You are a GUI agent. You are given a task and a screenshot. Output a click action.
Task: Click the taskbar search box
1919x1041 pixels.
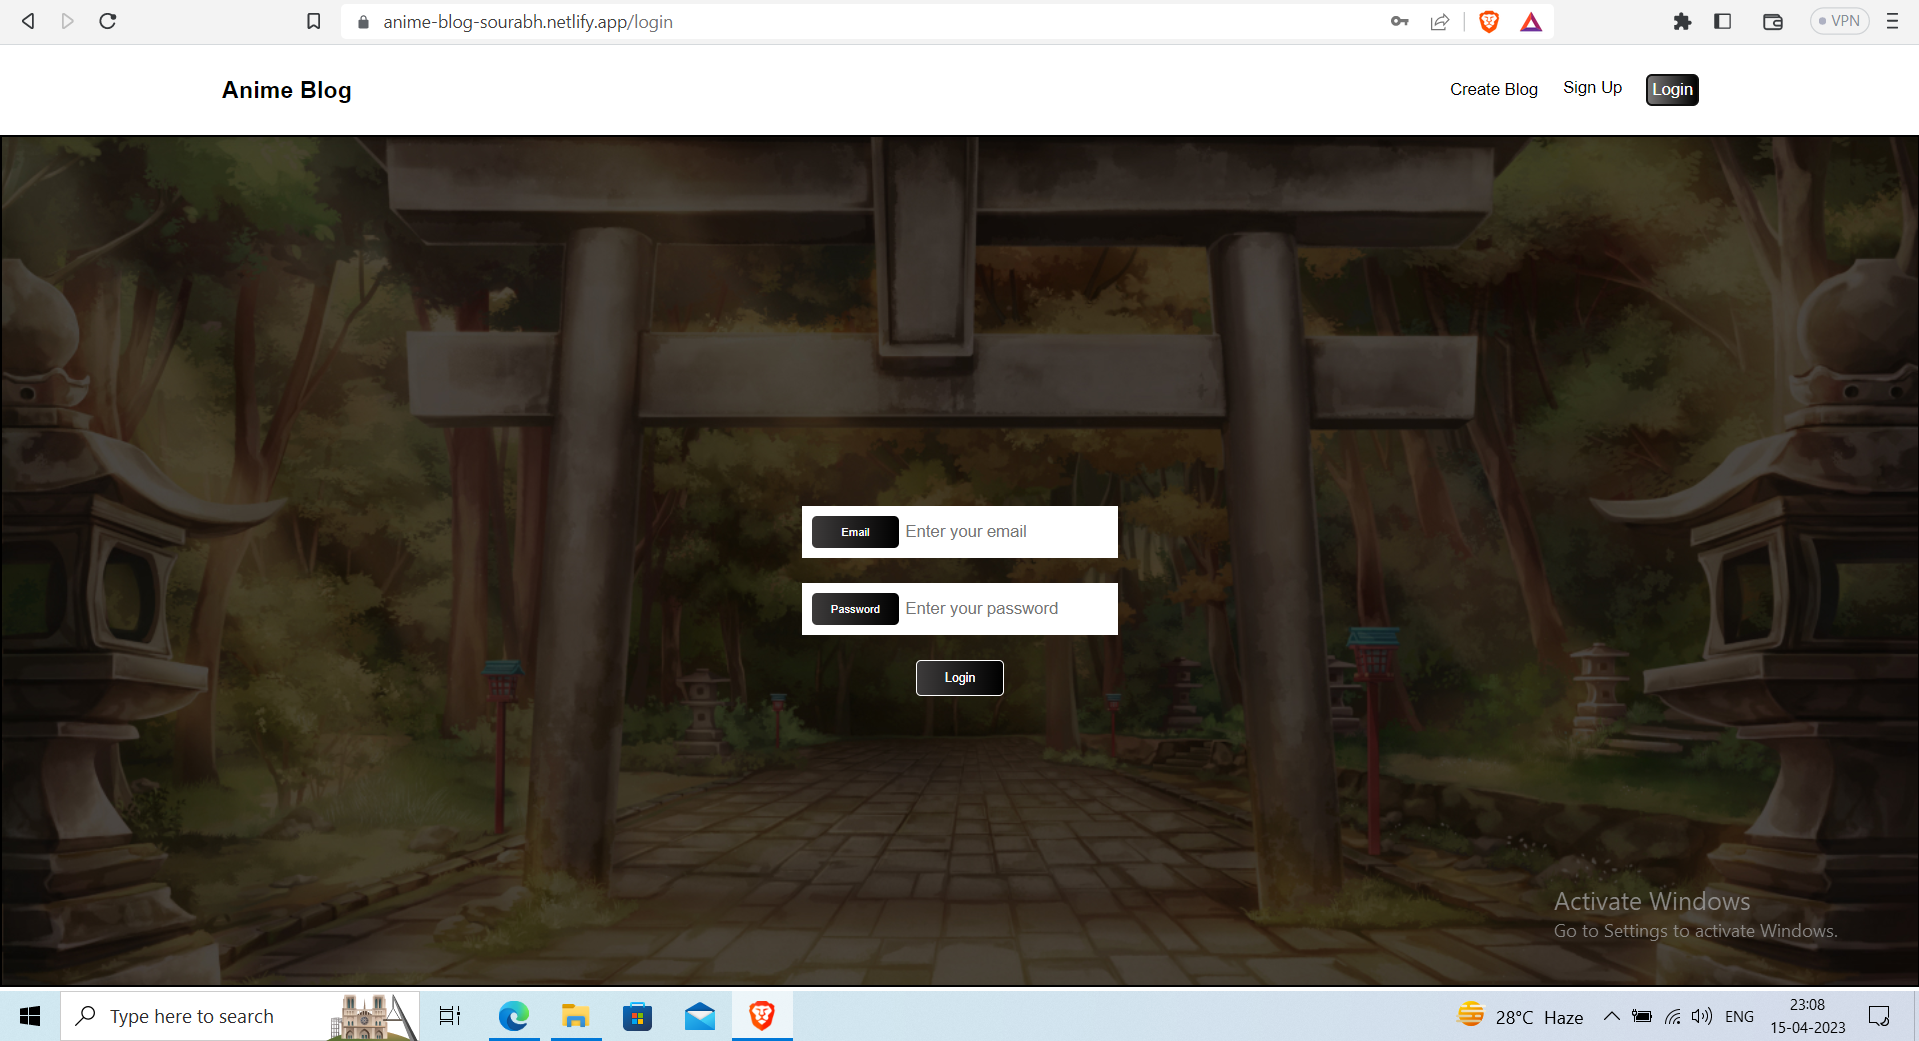(x=240, y=1016)
